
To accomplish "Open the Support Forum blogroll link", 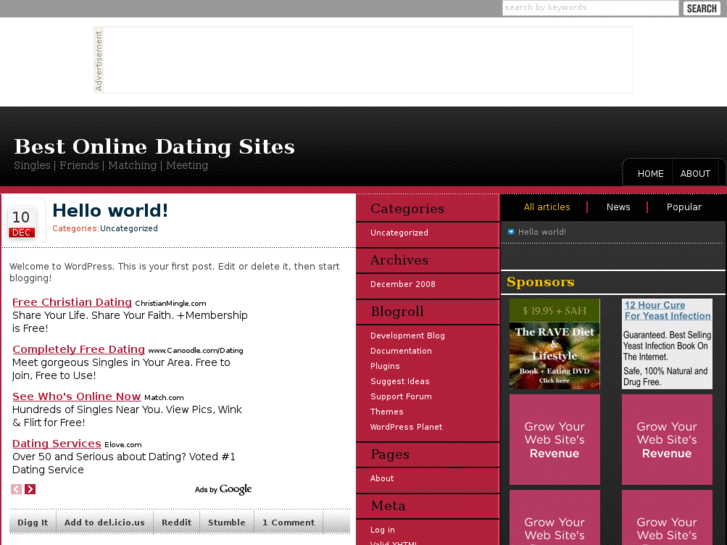I will pos(401,397).
